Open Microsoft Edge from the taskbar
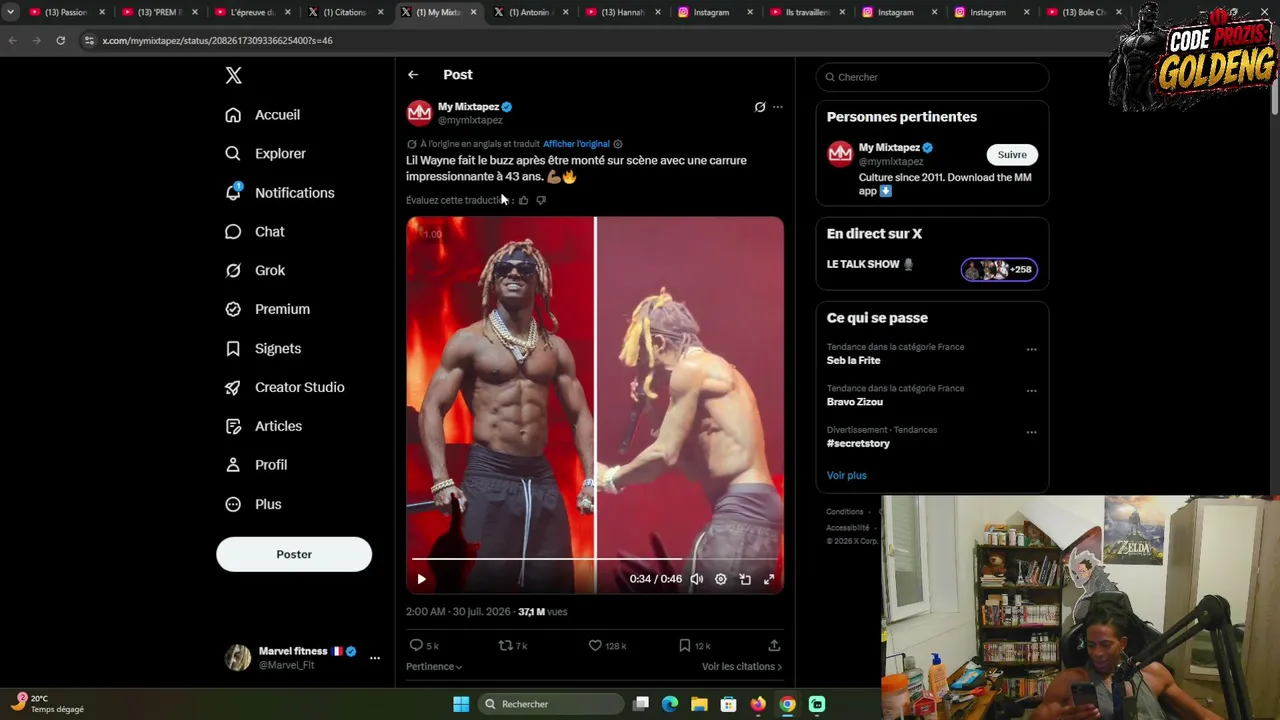The height and width of the screenshot is (720, 1280). pyautogui.click(x=670, y=704)
